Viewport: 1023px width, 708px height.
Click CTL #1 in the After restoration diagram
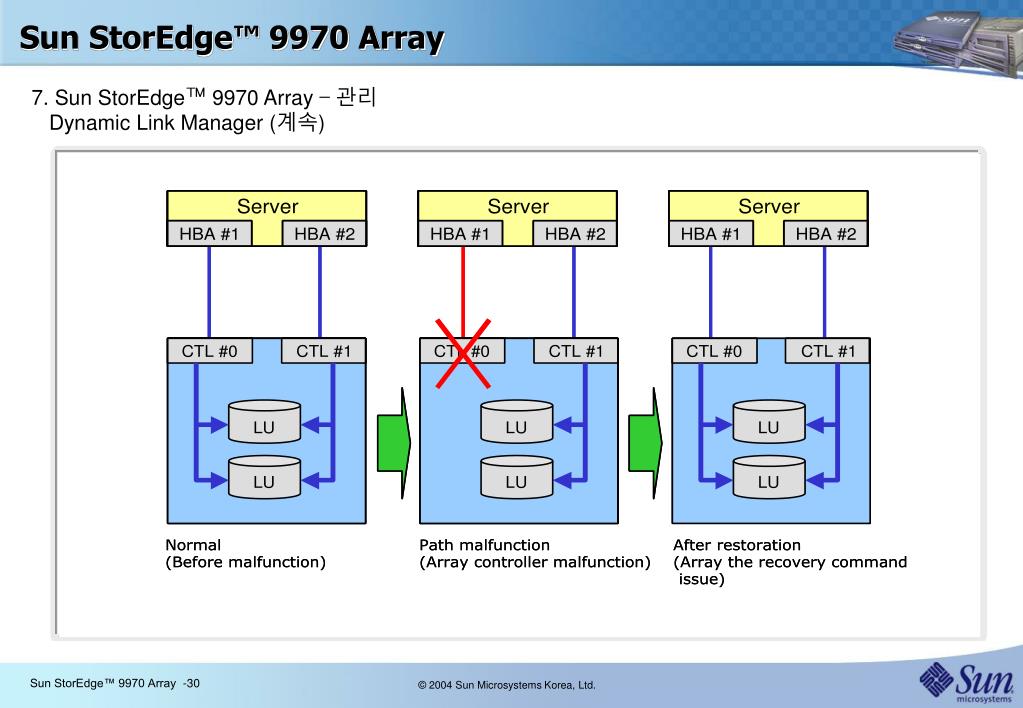828,351
